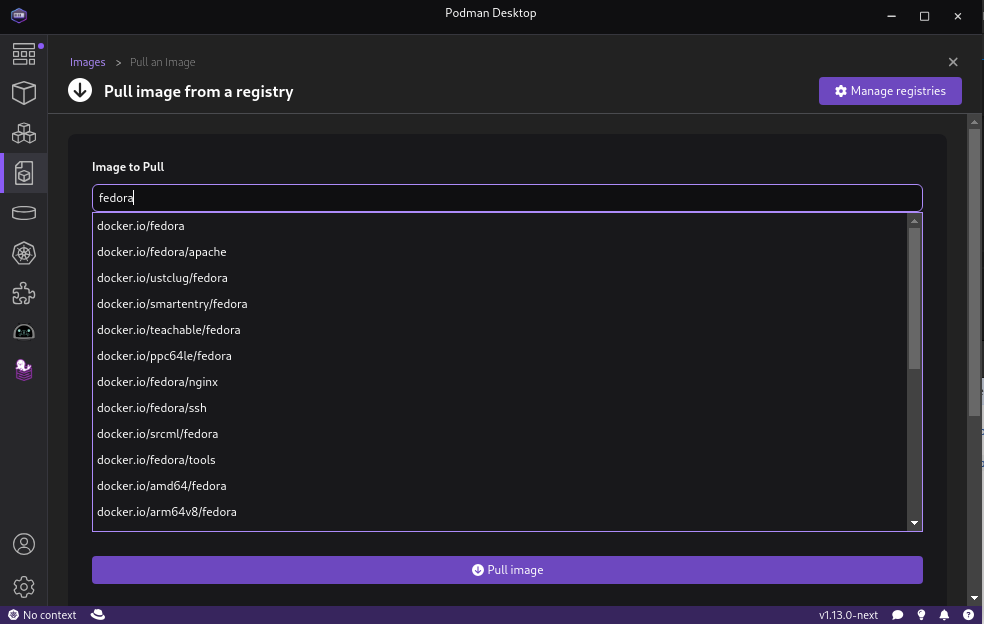Go to Containers in the sidebar

(x=24, y=93)
